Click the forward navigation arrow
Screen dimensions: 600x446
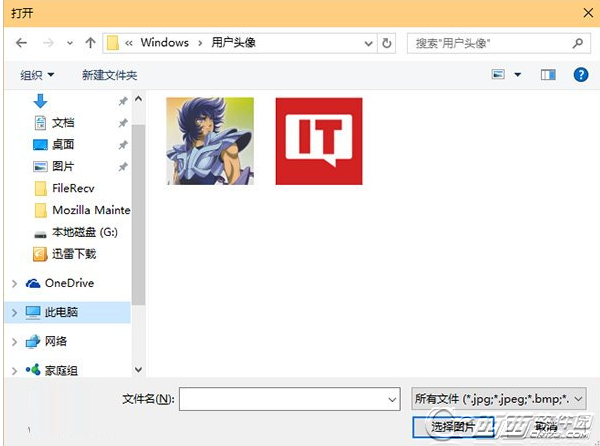48,43
